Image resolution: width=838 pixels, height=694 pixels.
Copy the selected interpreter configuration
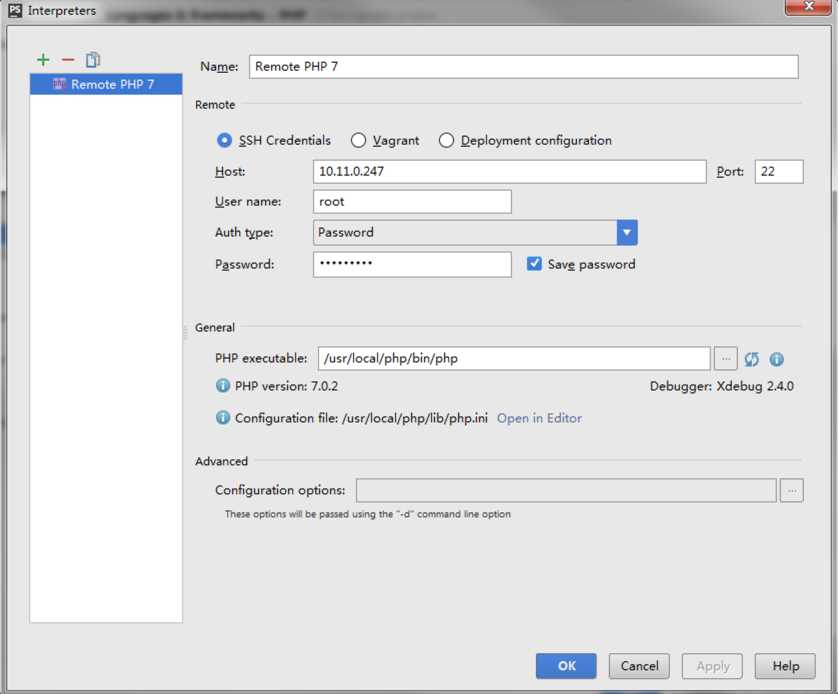click(x=92, y=60)
